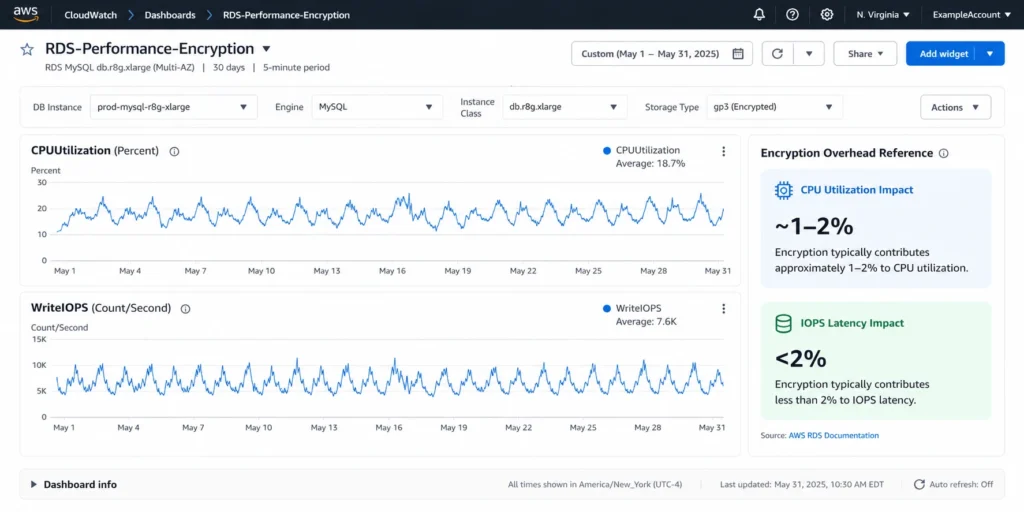Click the ~1–2% value
This screenshot has width=1024, height=512.
814,225
